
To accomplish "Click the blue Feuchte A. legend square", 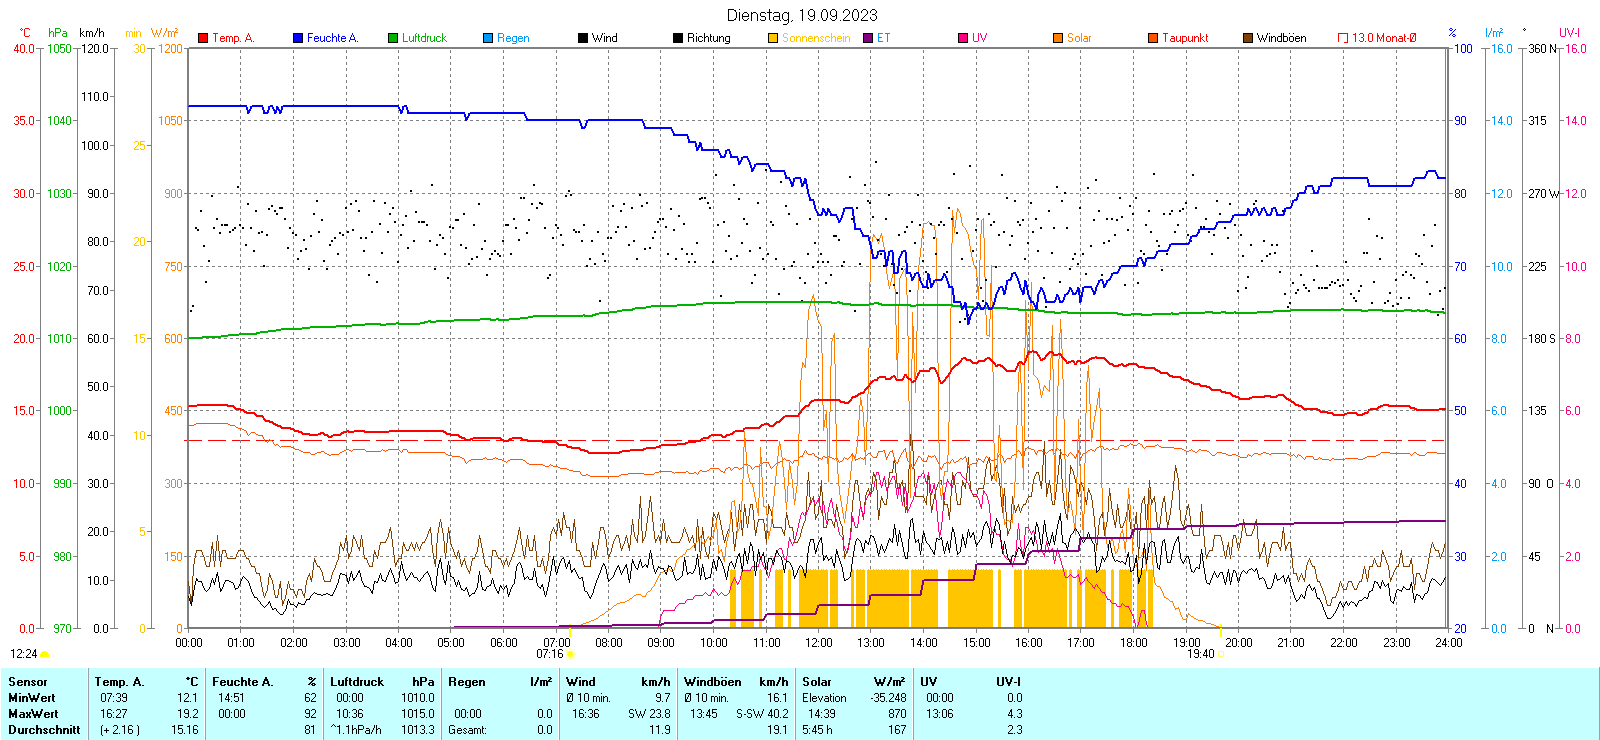I will (298, 38).
